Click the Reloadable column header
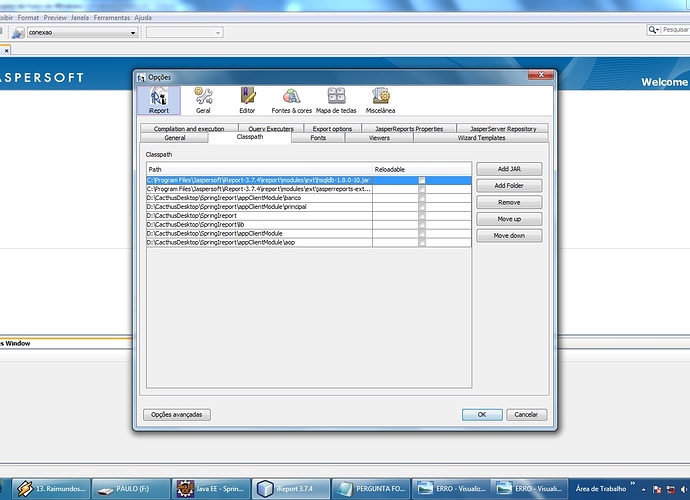This screenshot has width=690, height=500. 422,169
